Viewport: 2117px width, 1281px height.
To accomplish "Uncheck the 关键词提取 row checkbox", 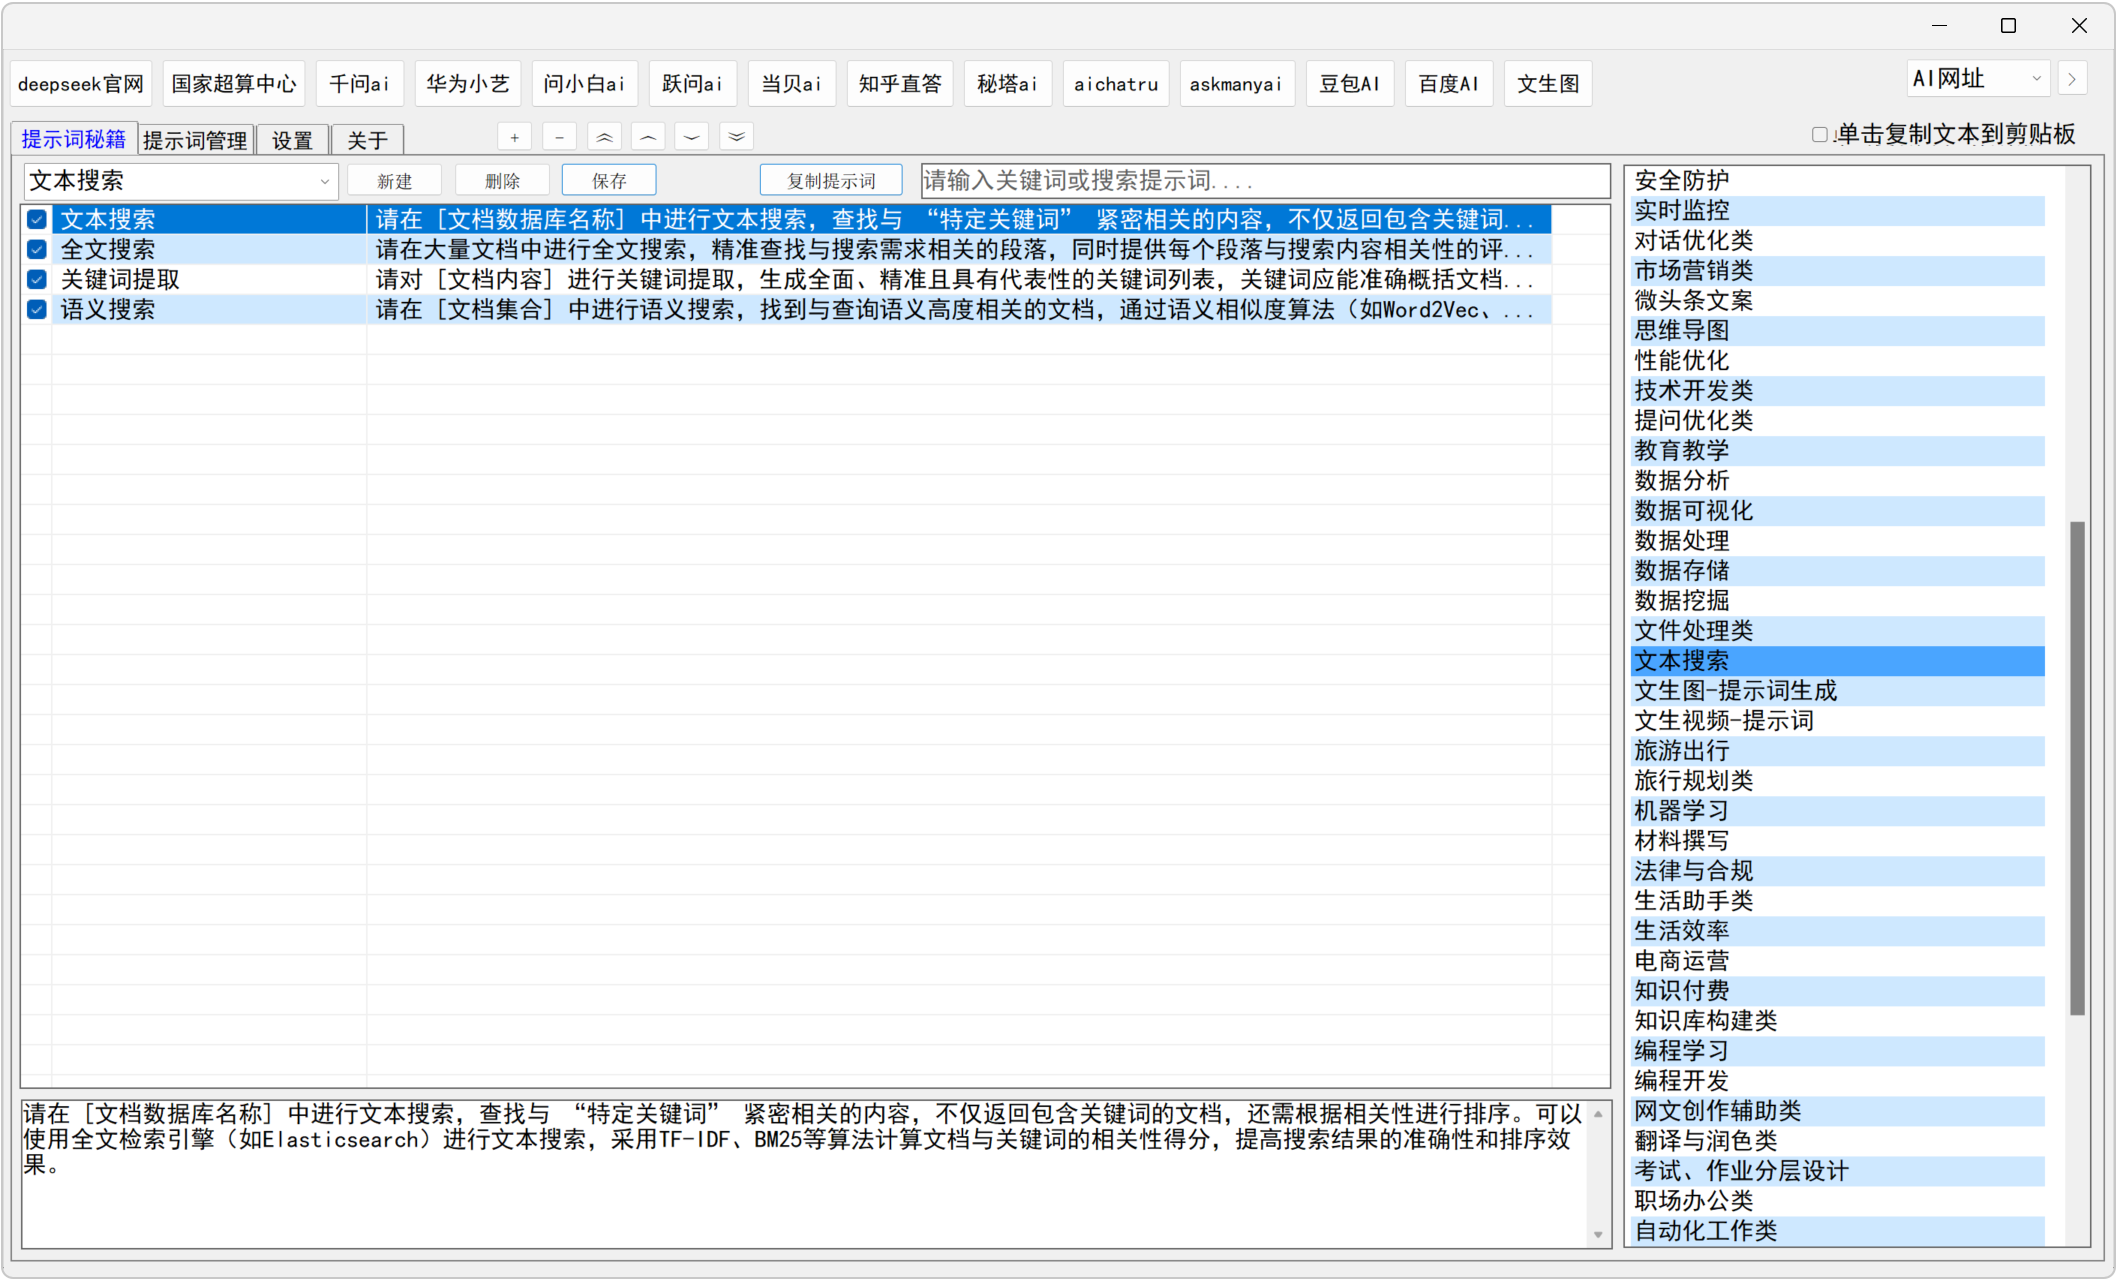I will tap(37, 279).
